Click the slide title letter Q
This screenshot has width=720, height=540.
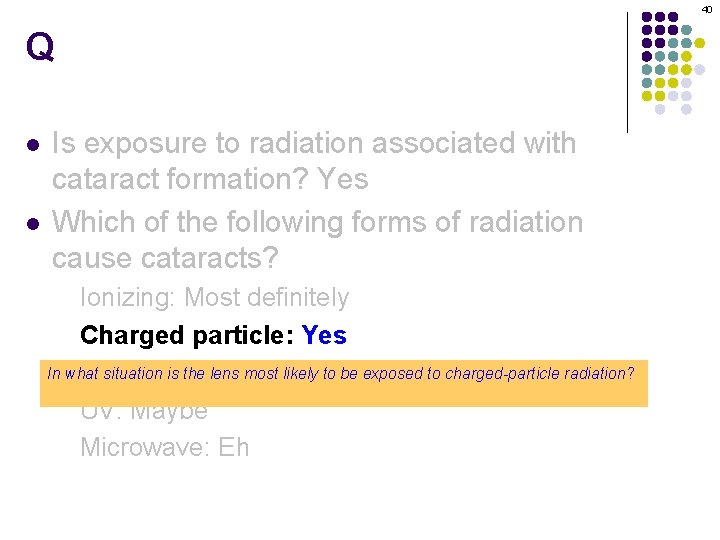[40, 46]
